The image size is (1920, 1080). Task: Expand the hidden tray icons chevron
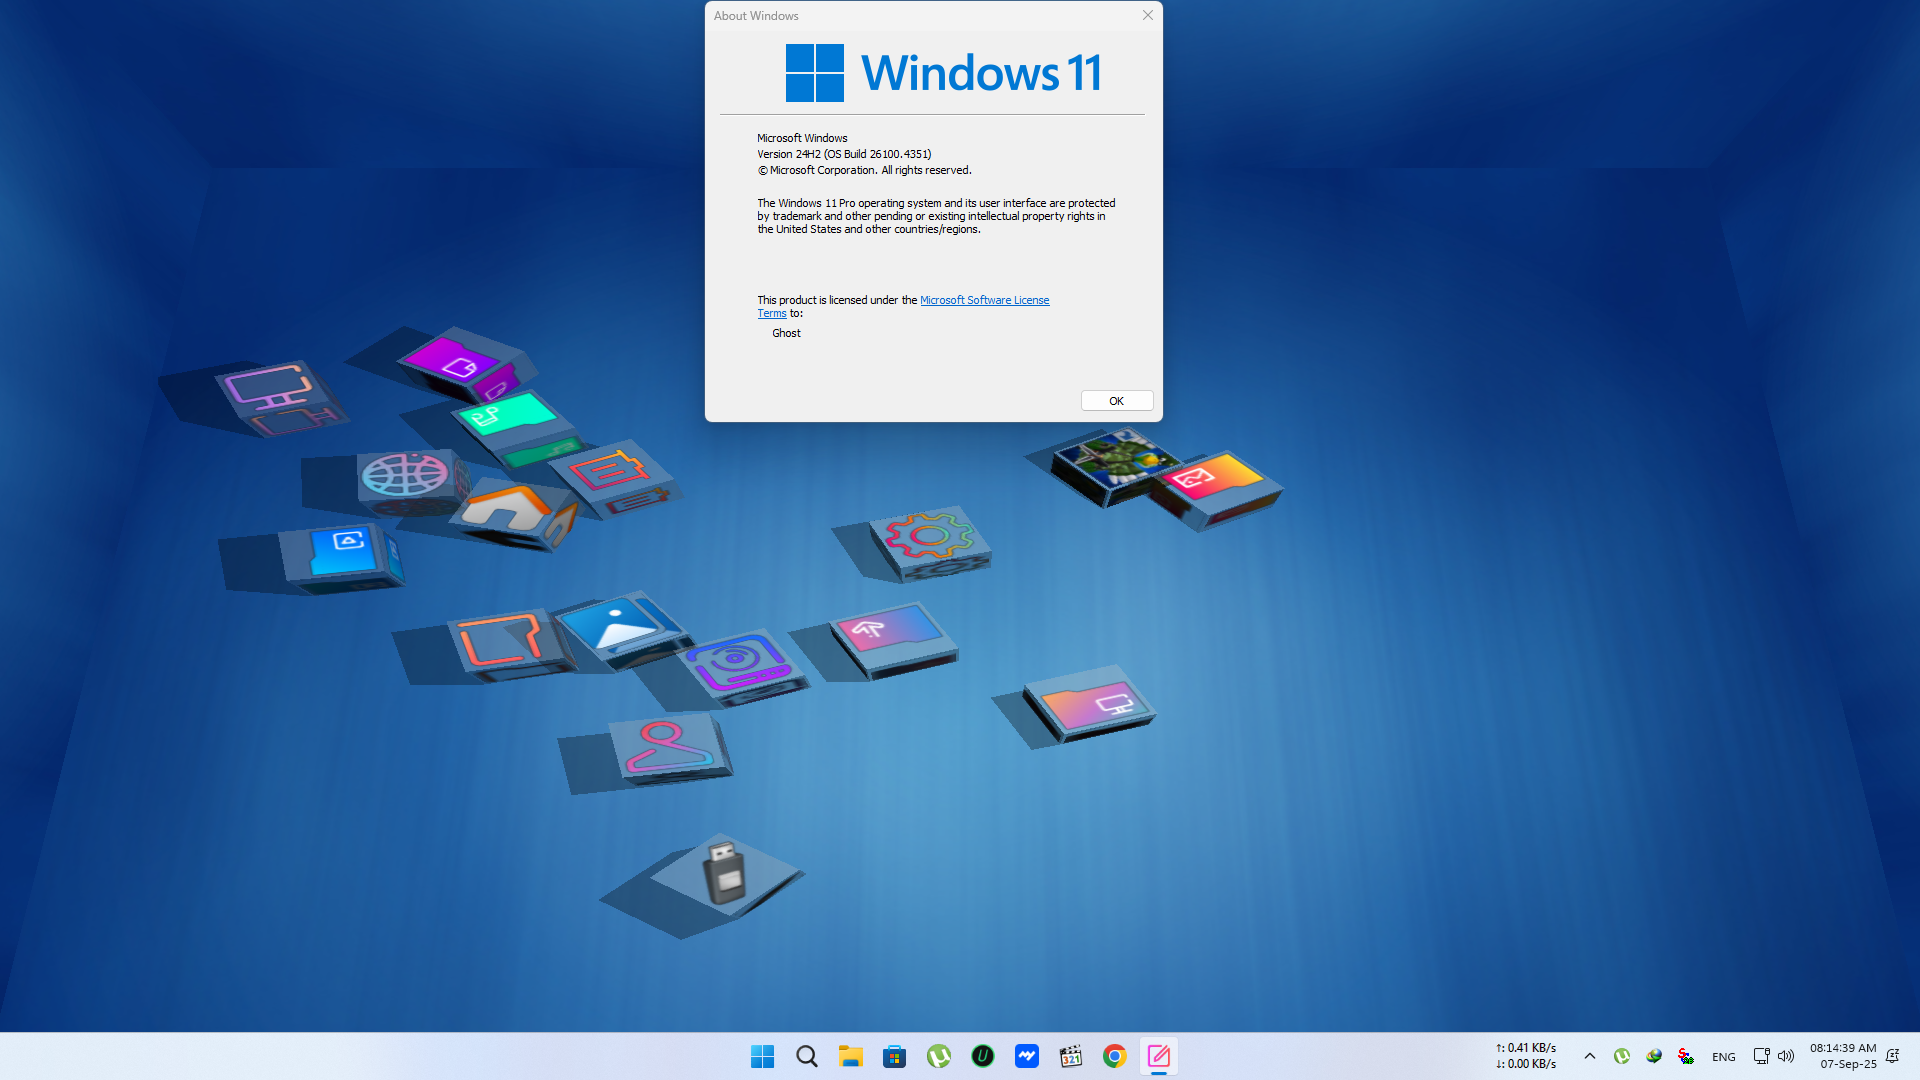coord(1590,1056)
